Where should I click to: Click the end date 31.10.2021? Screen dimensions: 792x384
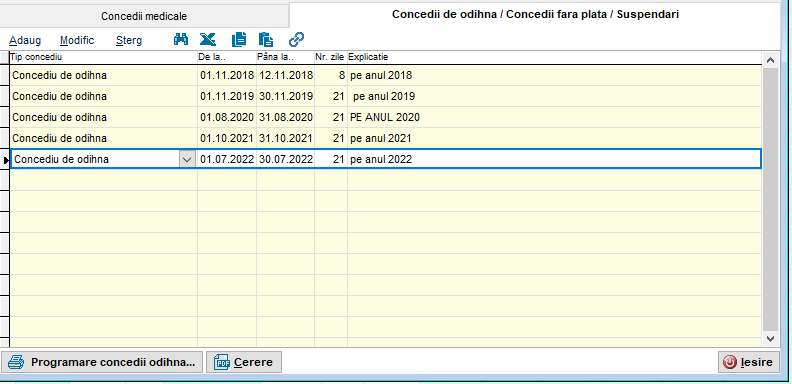coord(286,138)
